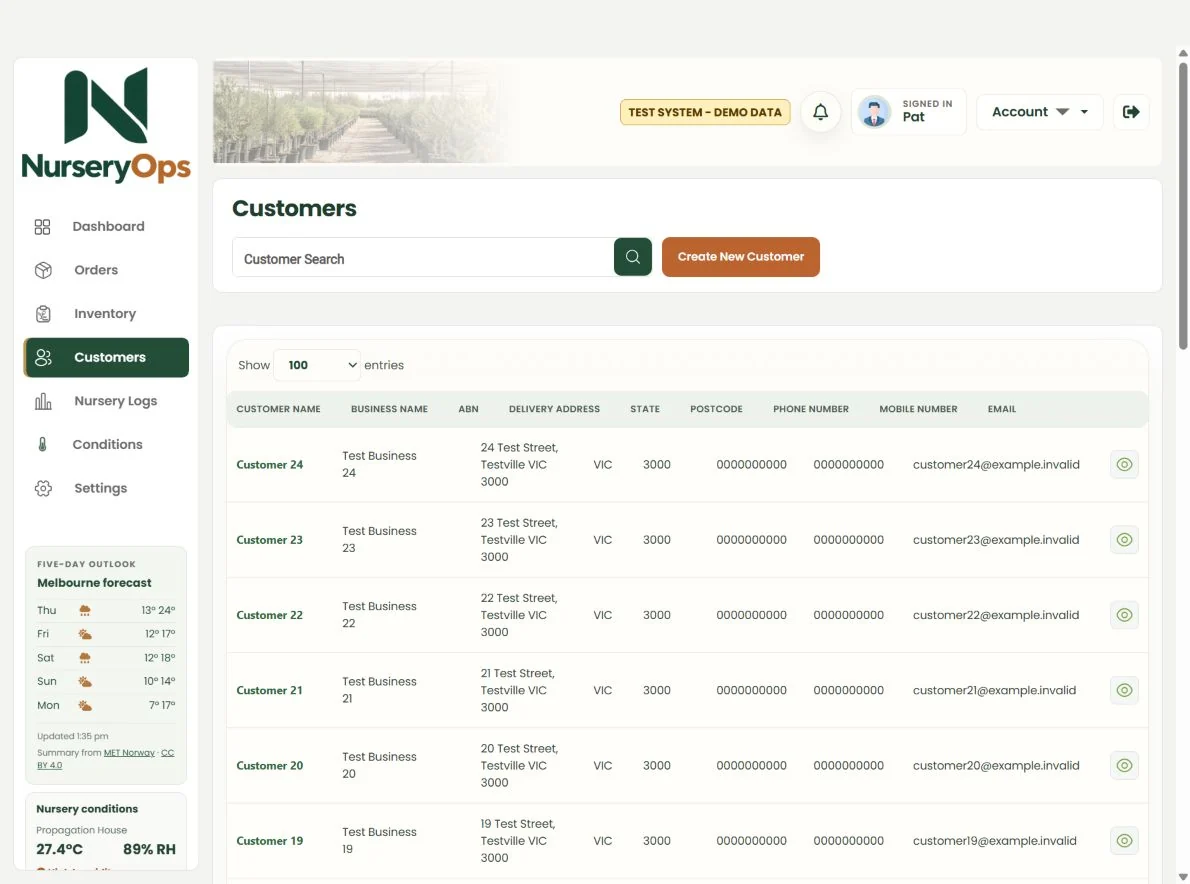The image size is (1190, 884).
Task: Click the Dashboard grid icon
Action: click(42, 227)
